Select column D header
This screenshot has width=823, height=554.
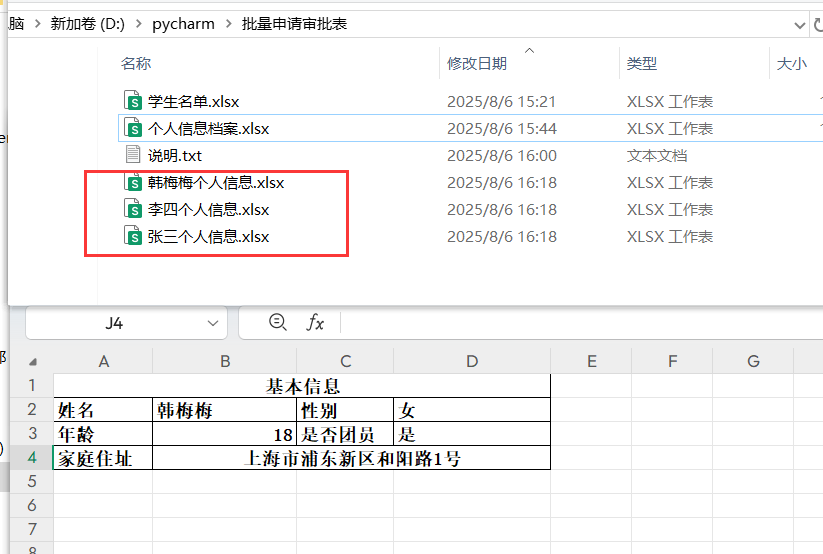point(472,361)
